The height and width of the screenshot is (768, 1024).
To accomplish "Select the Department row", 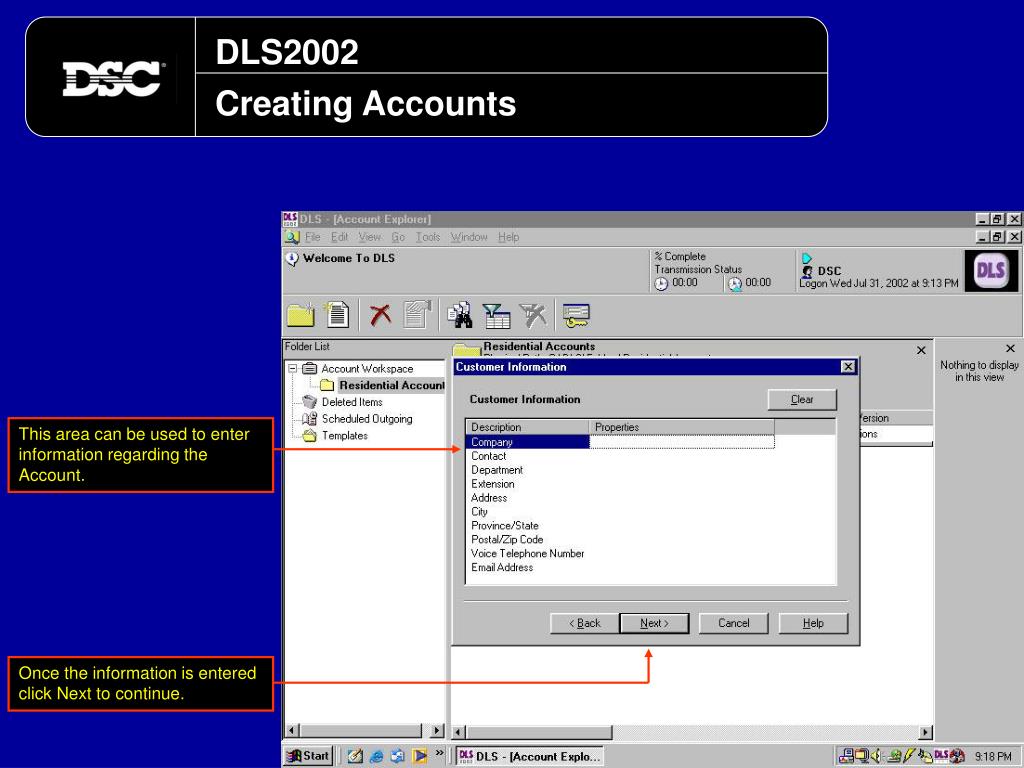I will 497,470.
